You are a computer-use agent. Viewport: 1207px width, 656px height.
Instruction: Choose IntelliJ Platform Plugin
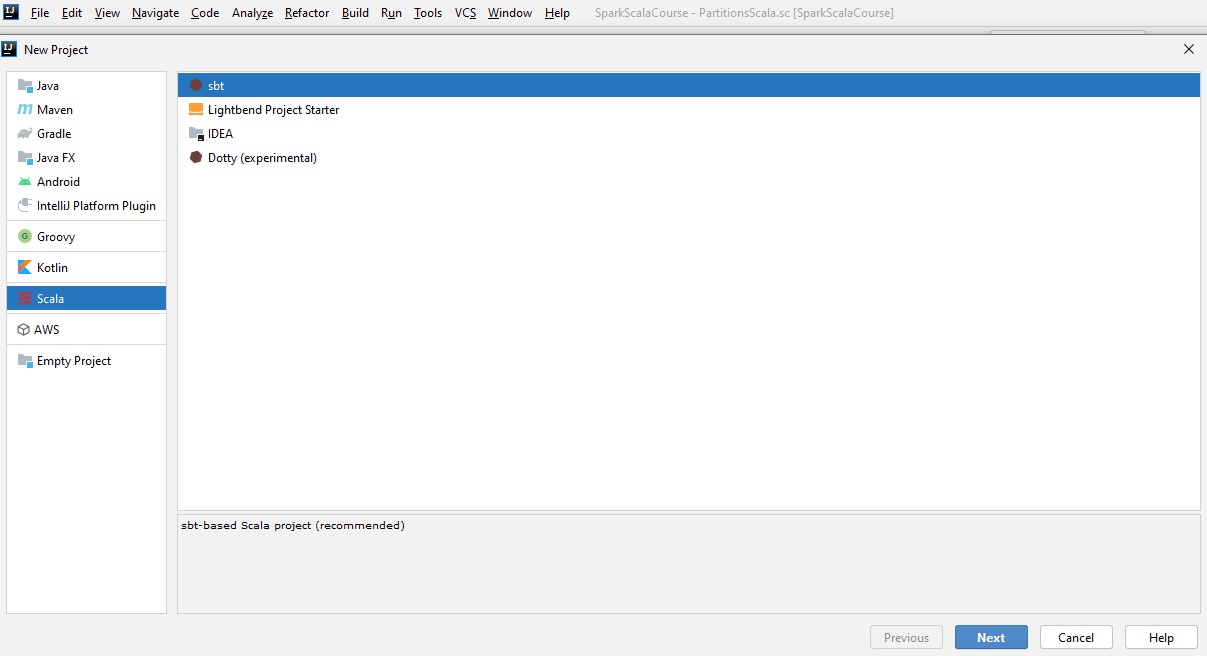tap(86, 206)
